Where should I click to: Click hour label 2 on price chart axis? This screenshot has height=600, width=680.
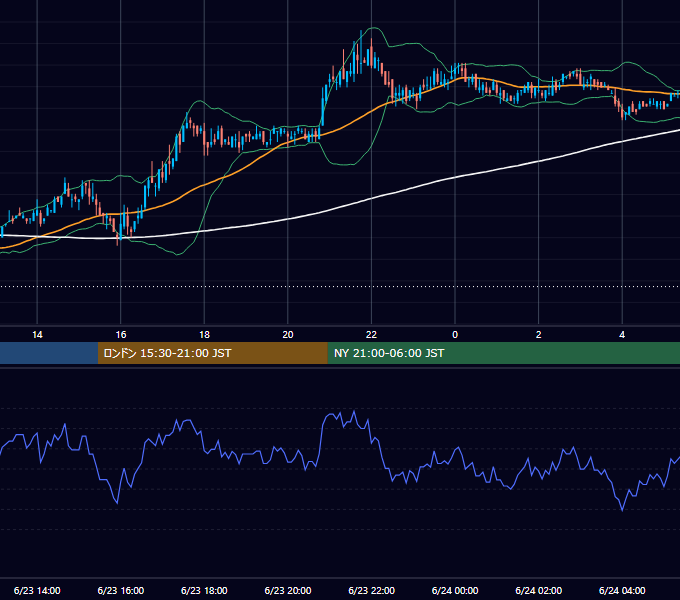[x=539, y=335]
